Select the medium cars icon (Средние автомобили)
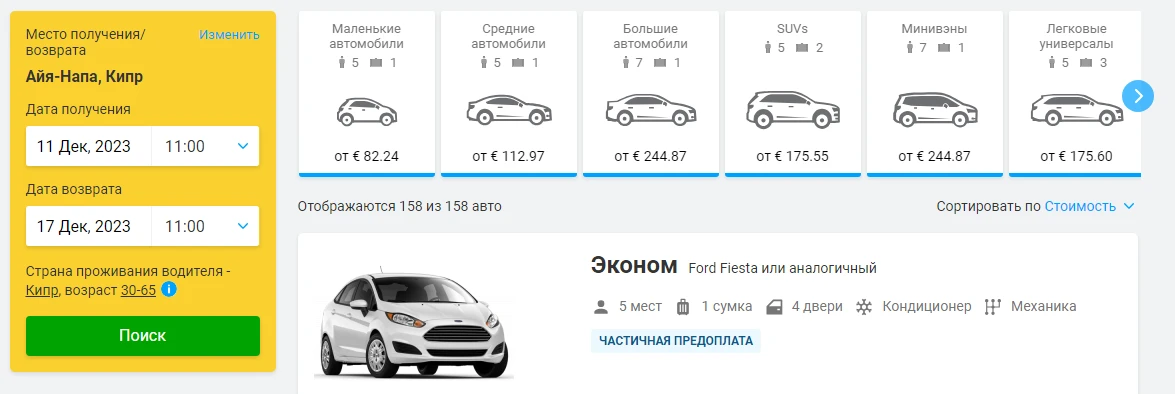 [x=509, y=111]
